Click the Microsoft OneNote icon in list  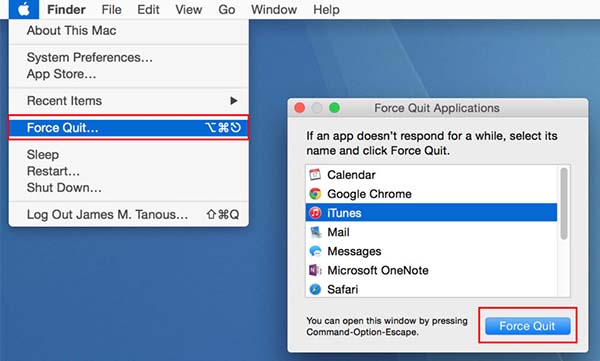tap(315, 270)
